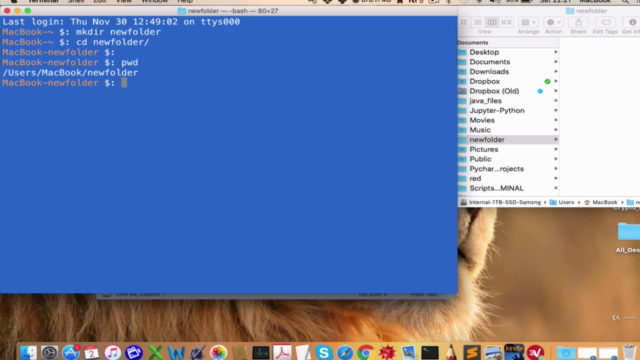Image resolution: width=640 pixels, height=360 pixels.
Task: Expand the Desktop folder arrow
Action: tap(556, 52)
